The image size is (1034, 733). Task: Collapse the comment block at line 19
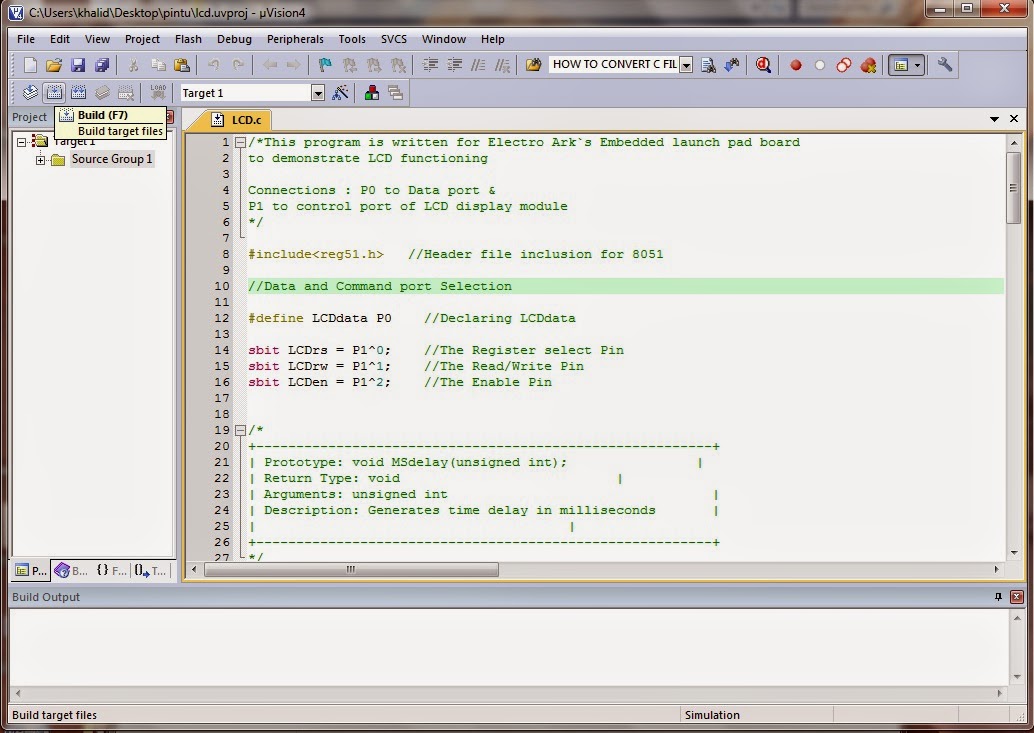coord(240,429)
